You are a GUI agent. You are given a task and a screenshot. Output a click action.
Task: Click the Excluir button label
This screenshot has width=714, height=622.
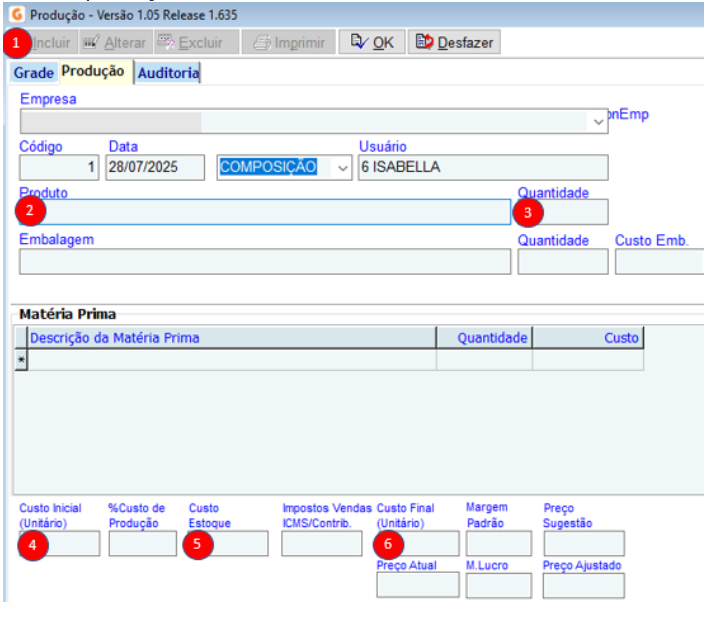200,43
